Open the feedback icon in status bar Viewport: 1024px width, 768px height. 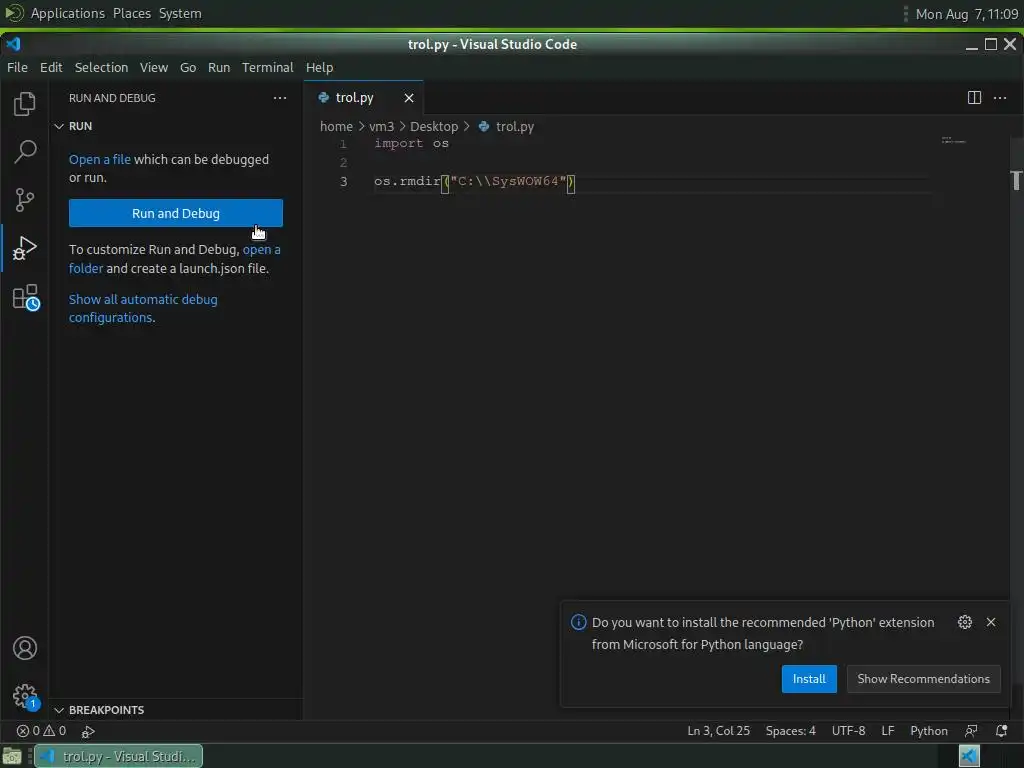(971, 731)
